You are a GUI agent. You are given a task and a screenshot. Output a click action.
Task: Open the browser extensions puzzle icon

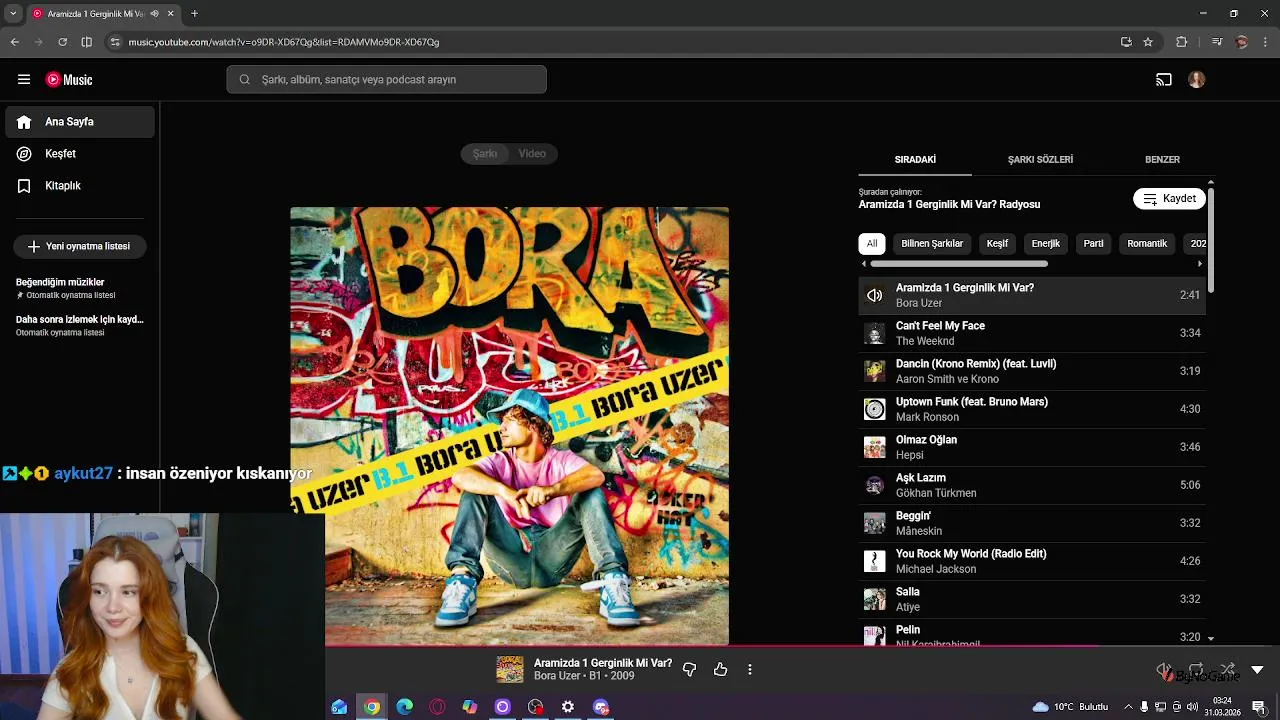[1182, 42]
